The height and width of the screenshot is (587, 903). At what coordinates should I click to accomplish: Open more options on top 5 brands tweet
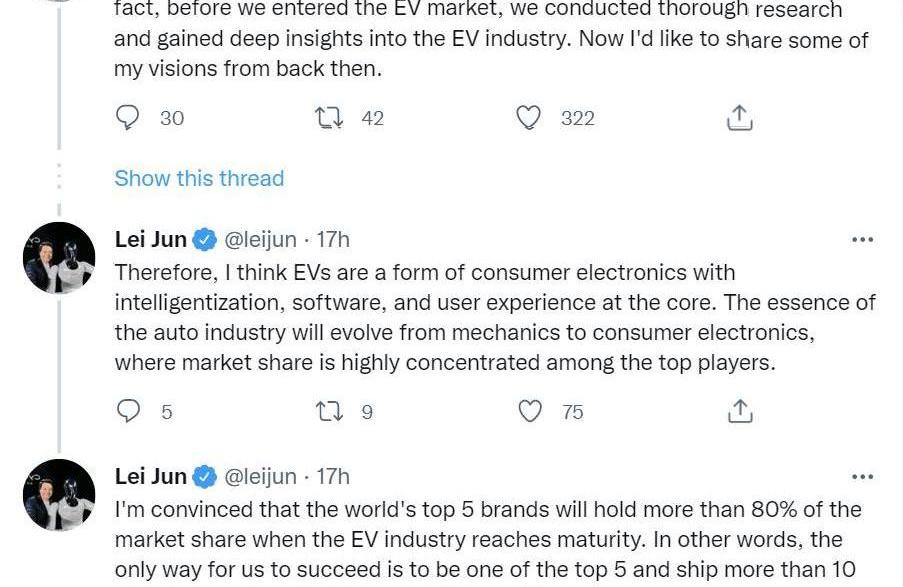[861, 477]
